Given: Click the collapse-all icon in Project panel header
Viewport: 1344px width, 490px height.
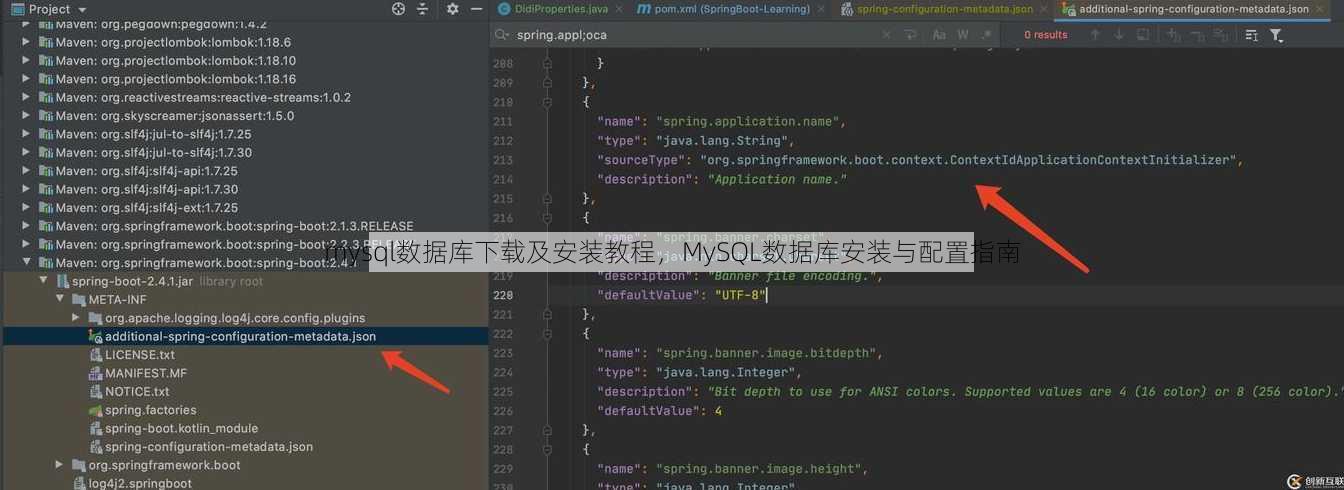Looking at the screenshot, I should click(424, 9).
